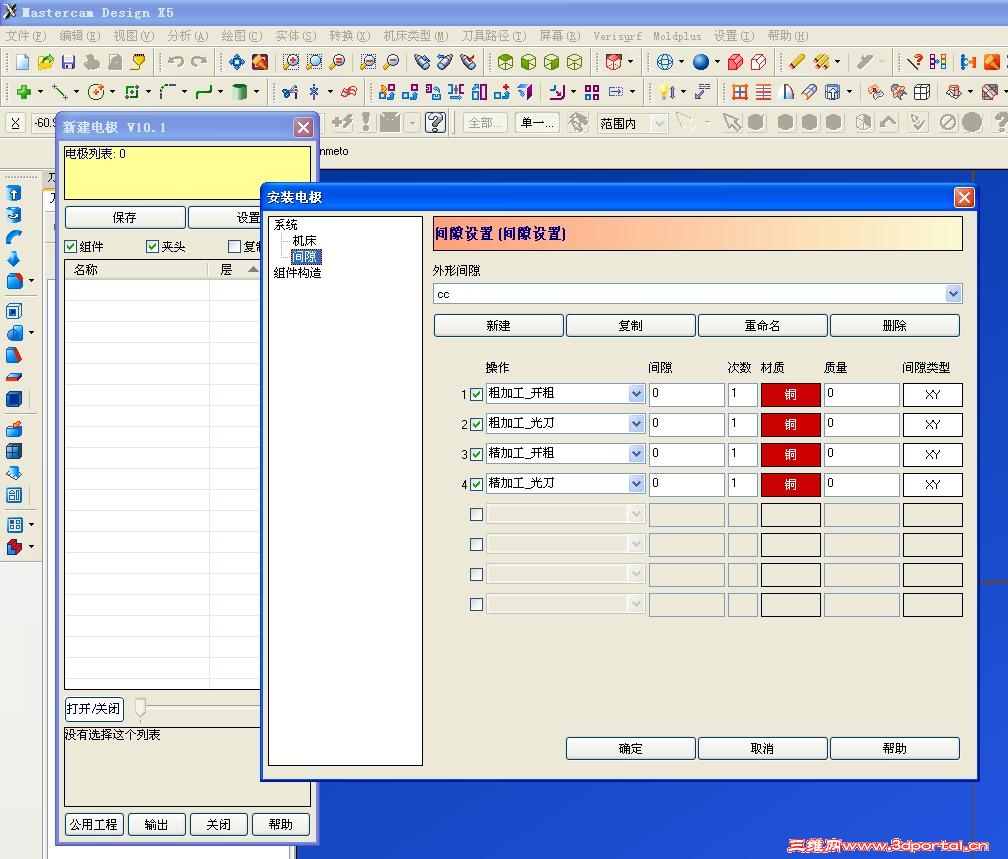Save the file via floppy disk icon

pyautogui.click(x=68, y=62)
